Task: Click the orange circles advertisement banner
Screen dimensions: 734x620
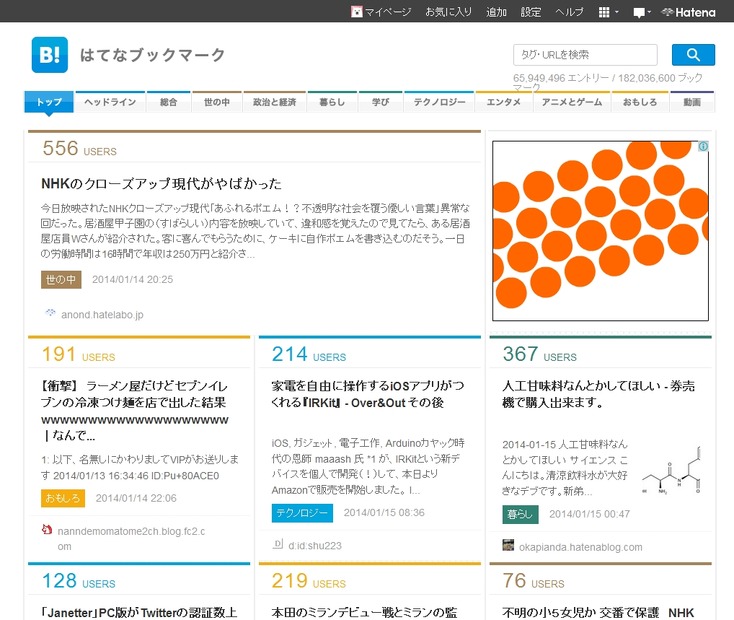Action: click(x=600, y=230)
